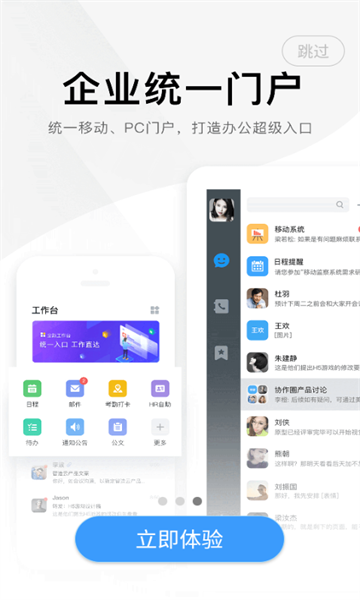Tap the 跳过 skip button
The image size is (360, 600).
coord(313,51)
